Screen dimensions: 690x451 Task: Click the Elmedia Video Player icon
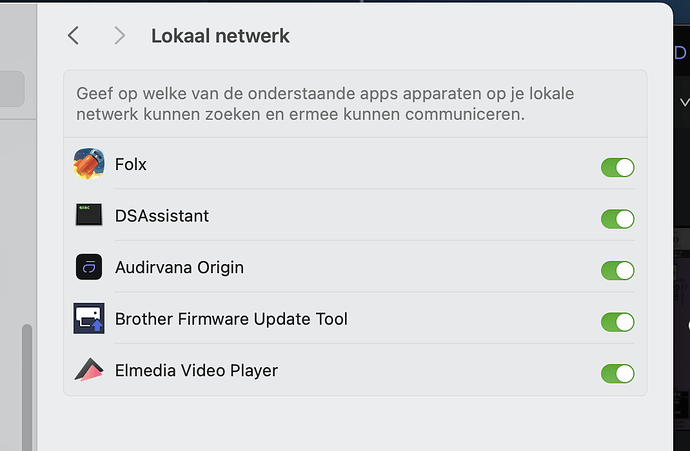(89, 370)
